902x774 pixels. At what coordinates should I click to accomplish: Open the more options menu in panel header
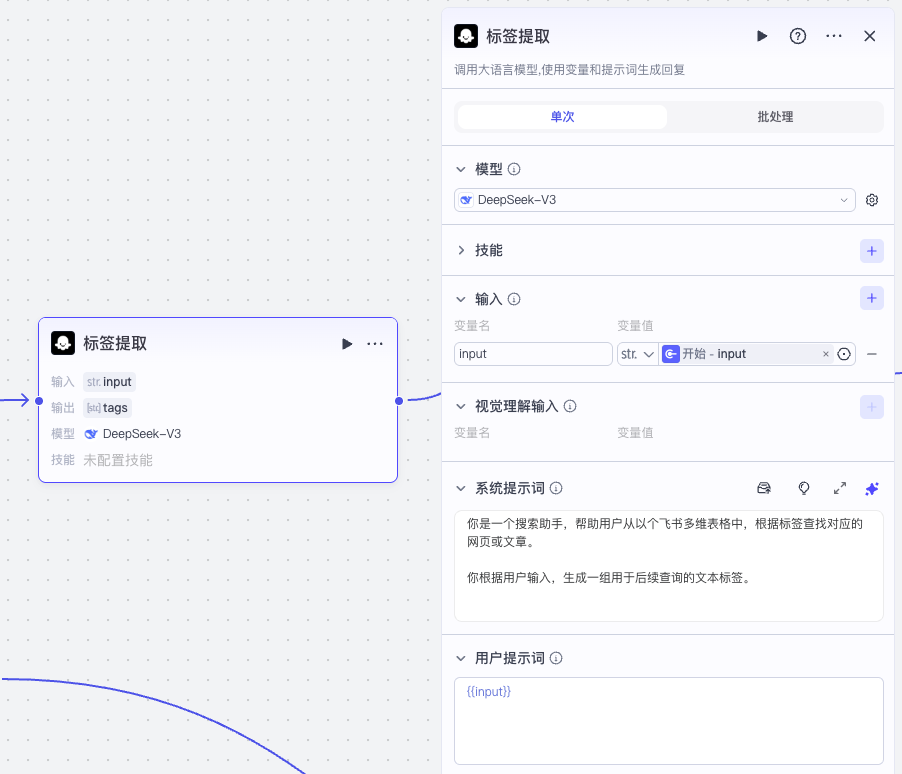pos(834,35)
